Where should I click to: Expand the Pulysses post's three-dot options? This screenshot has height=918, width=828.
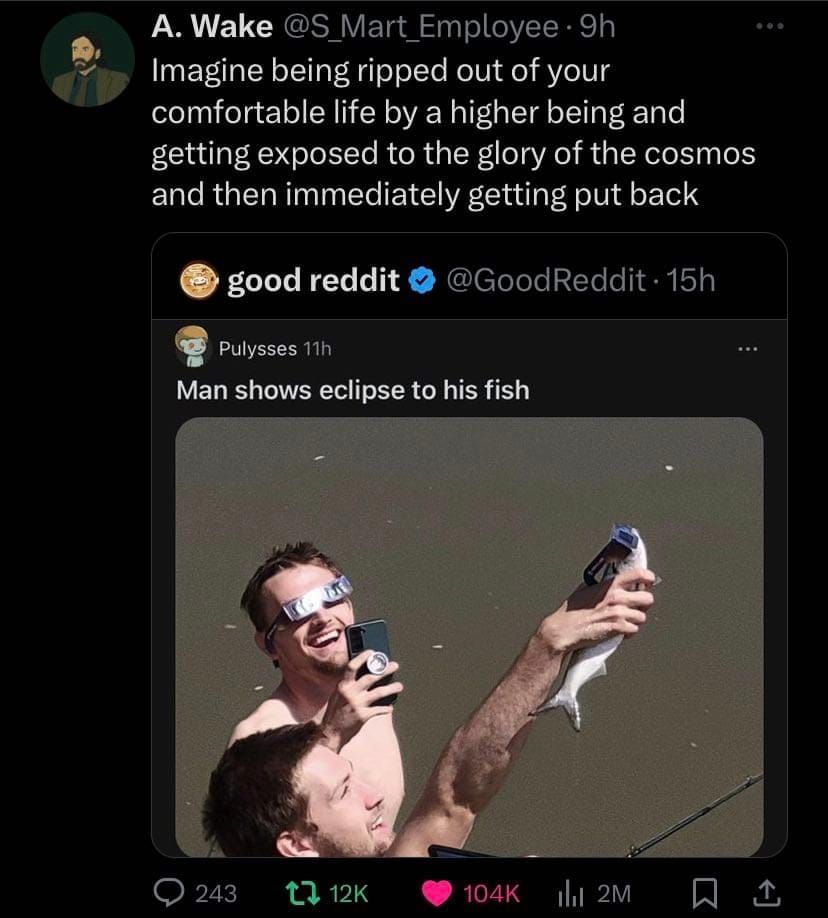[x=748, y=349]
